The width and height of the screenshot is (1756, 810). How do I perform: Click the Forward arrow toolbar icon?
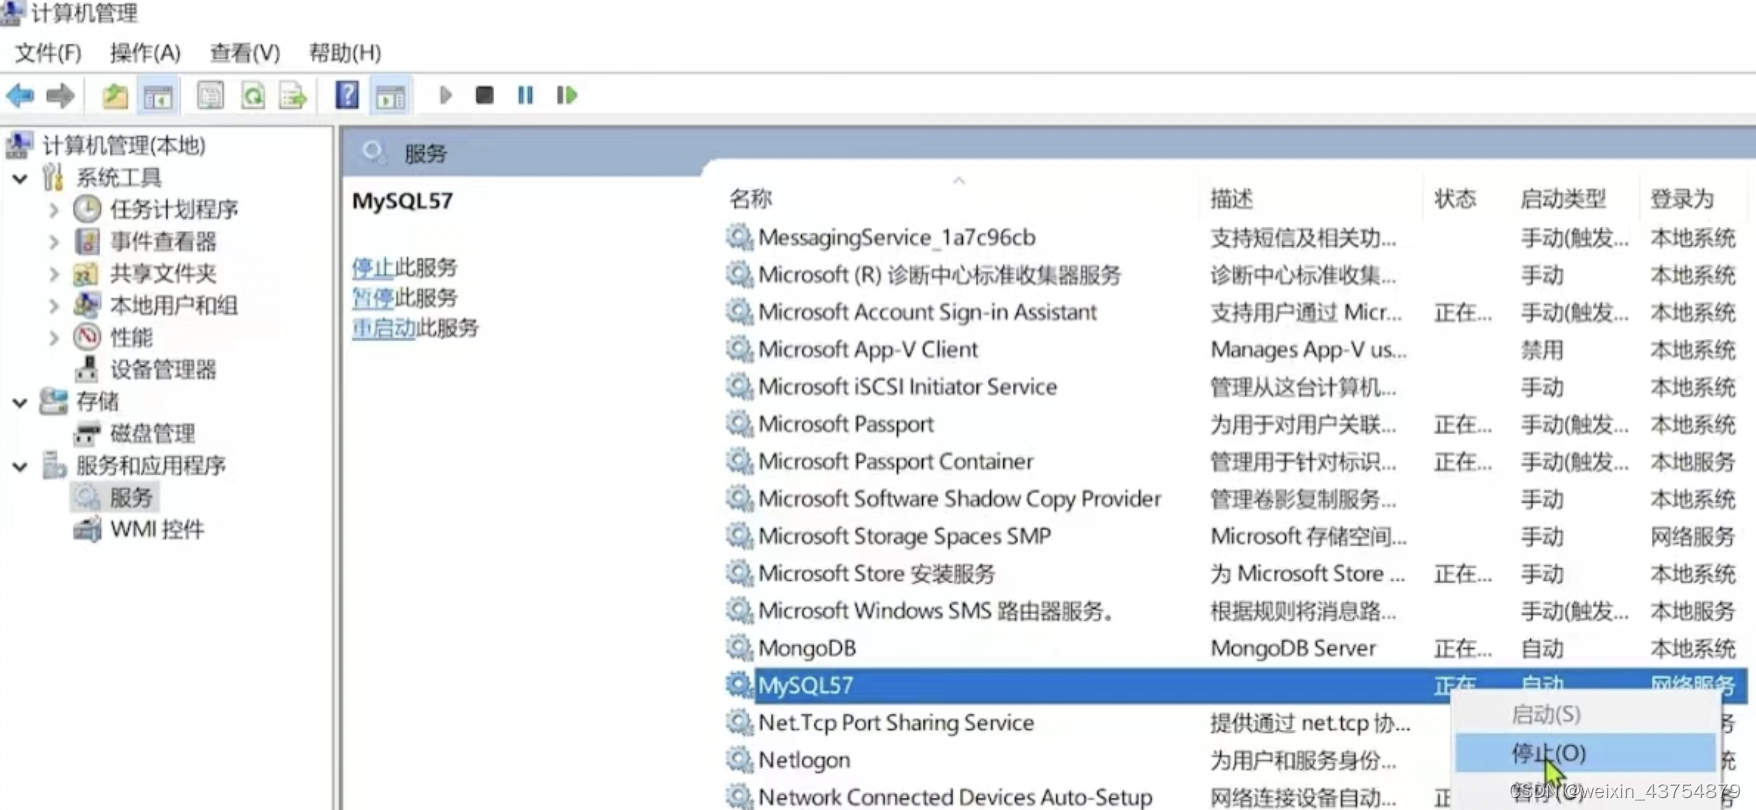click(61, 96)
